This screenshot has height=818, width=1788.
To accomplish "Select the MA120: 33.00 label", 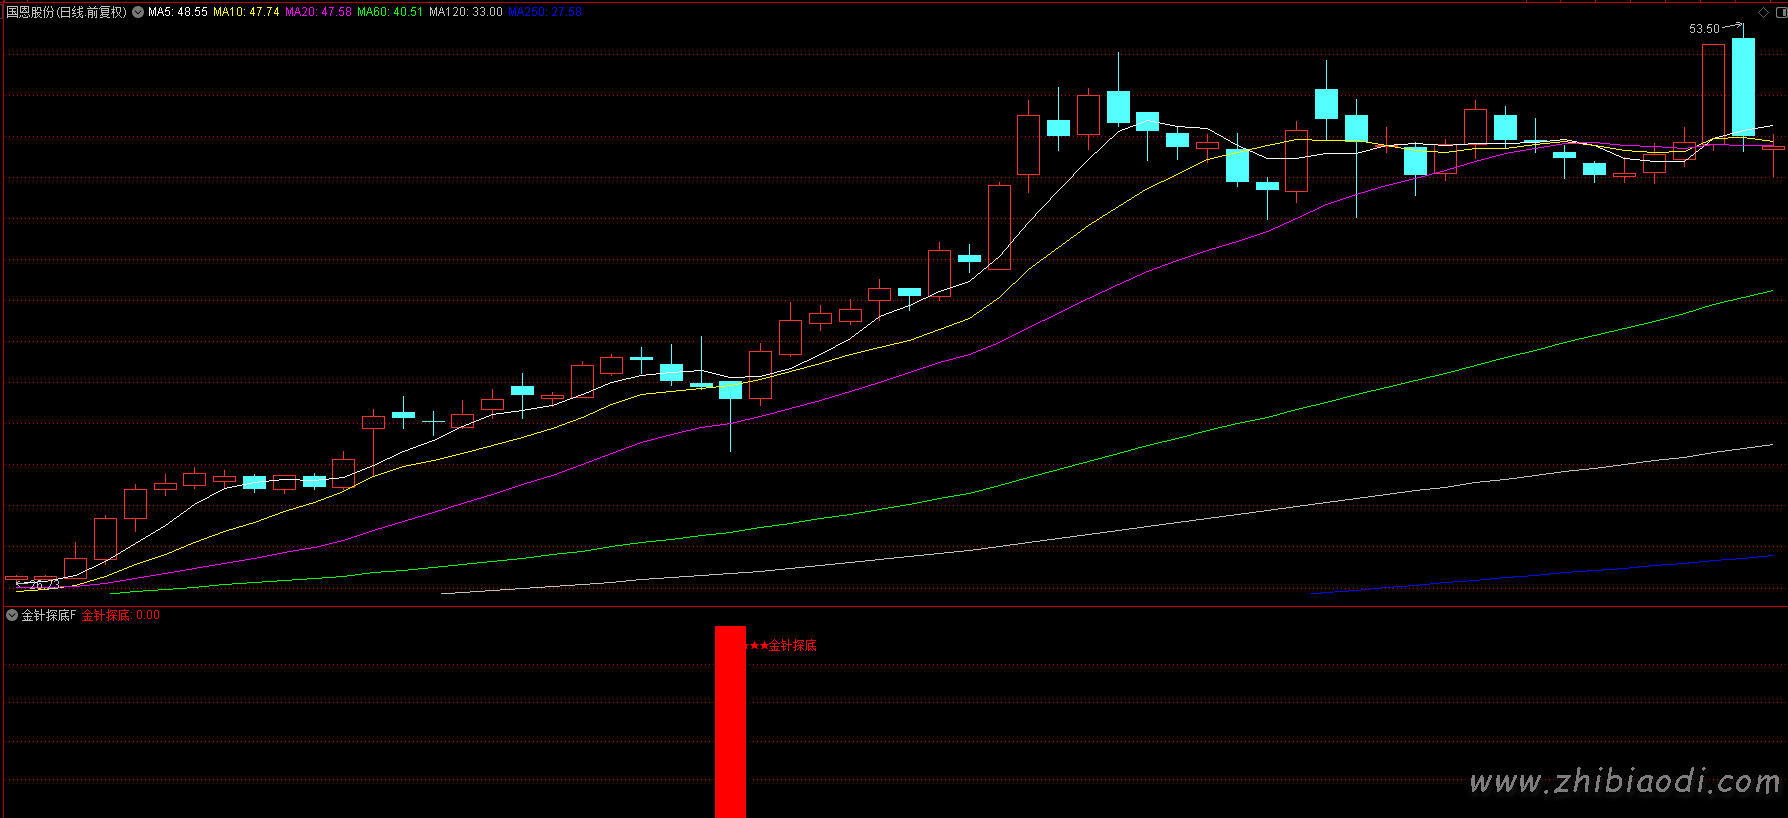I will [x=466, y=12].
